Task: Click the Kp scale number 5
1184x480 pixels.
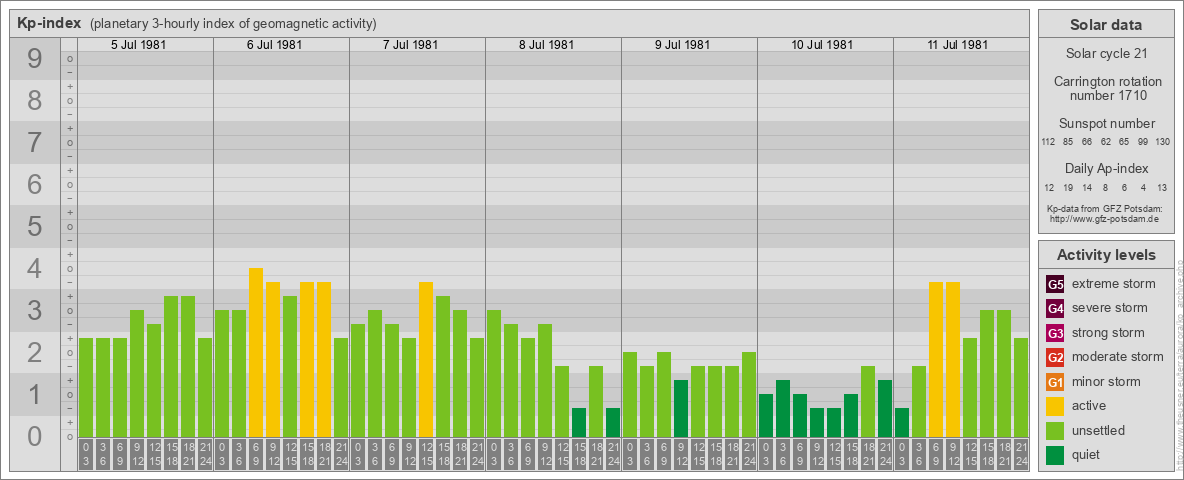Action: [34, 226]
